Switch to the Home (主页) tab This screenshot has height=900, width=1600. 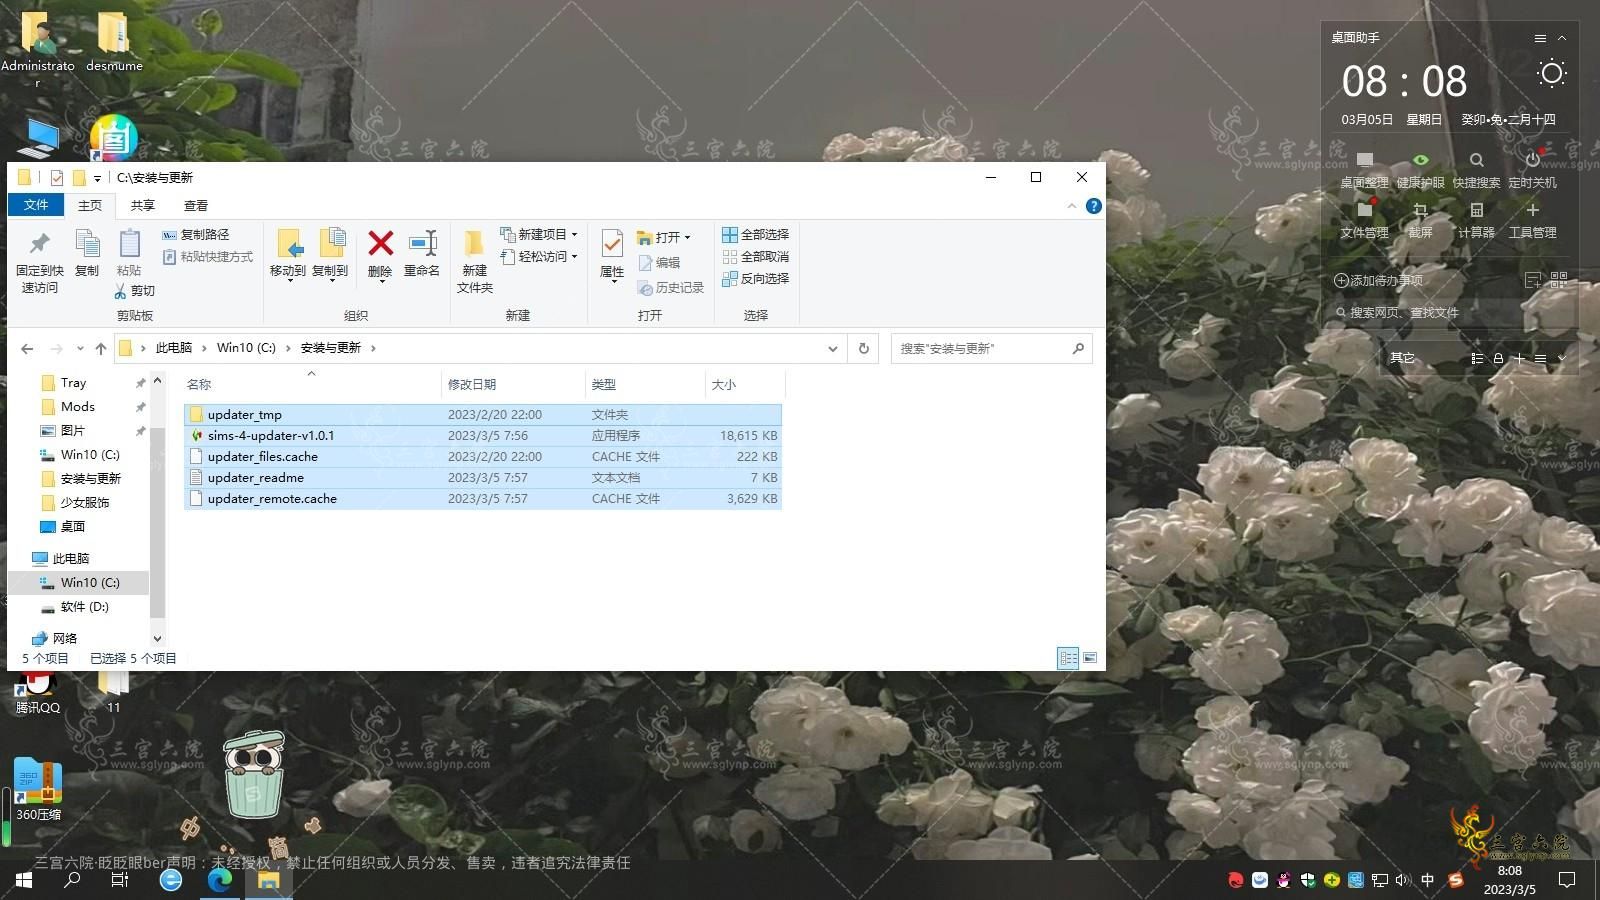click(x=90, y=205)
